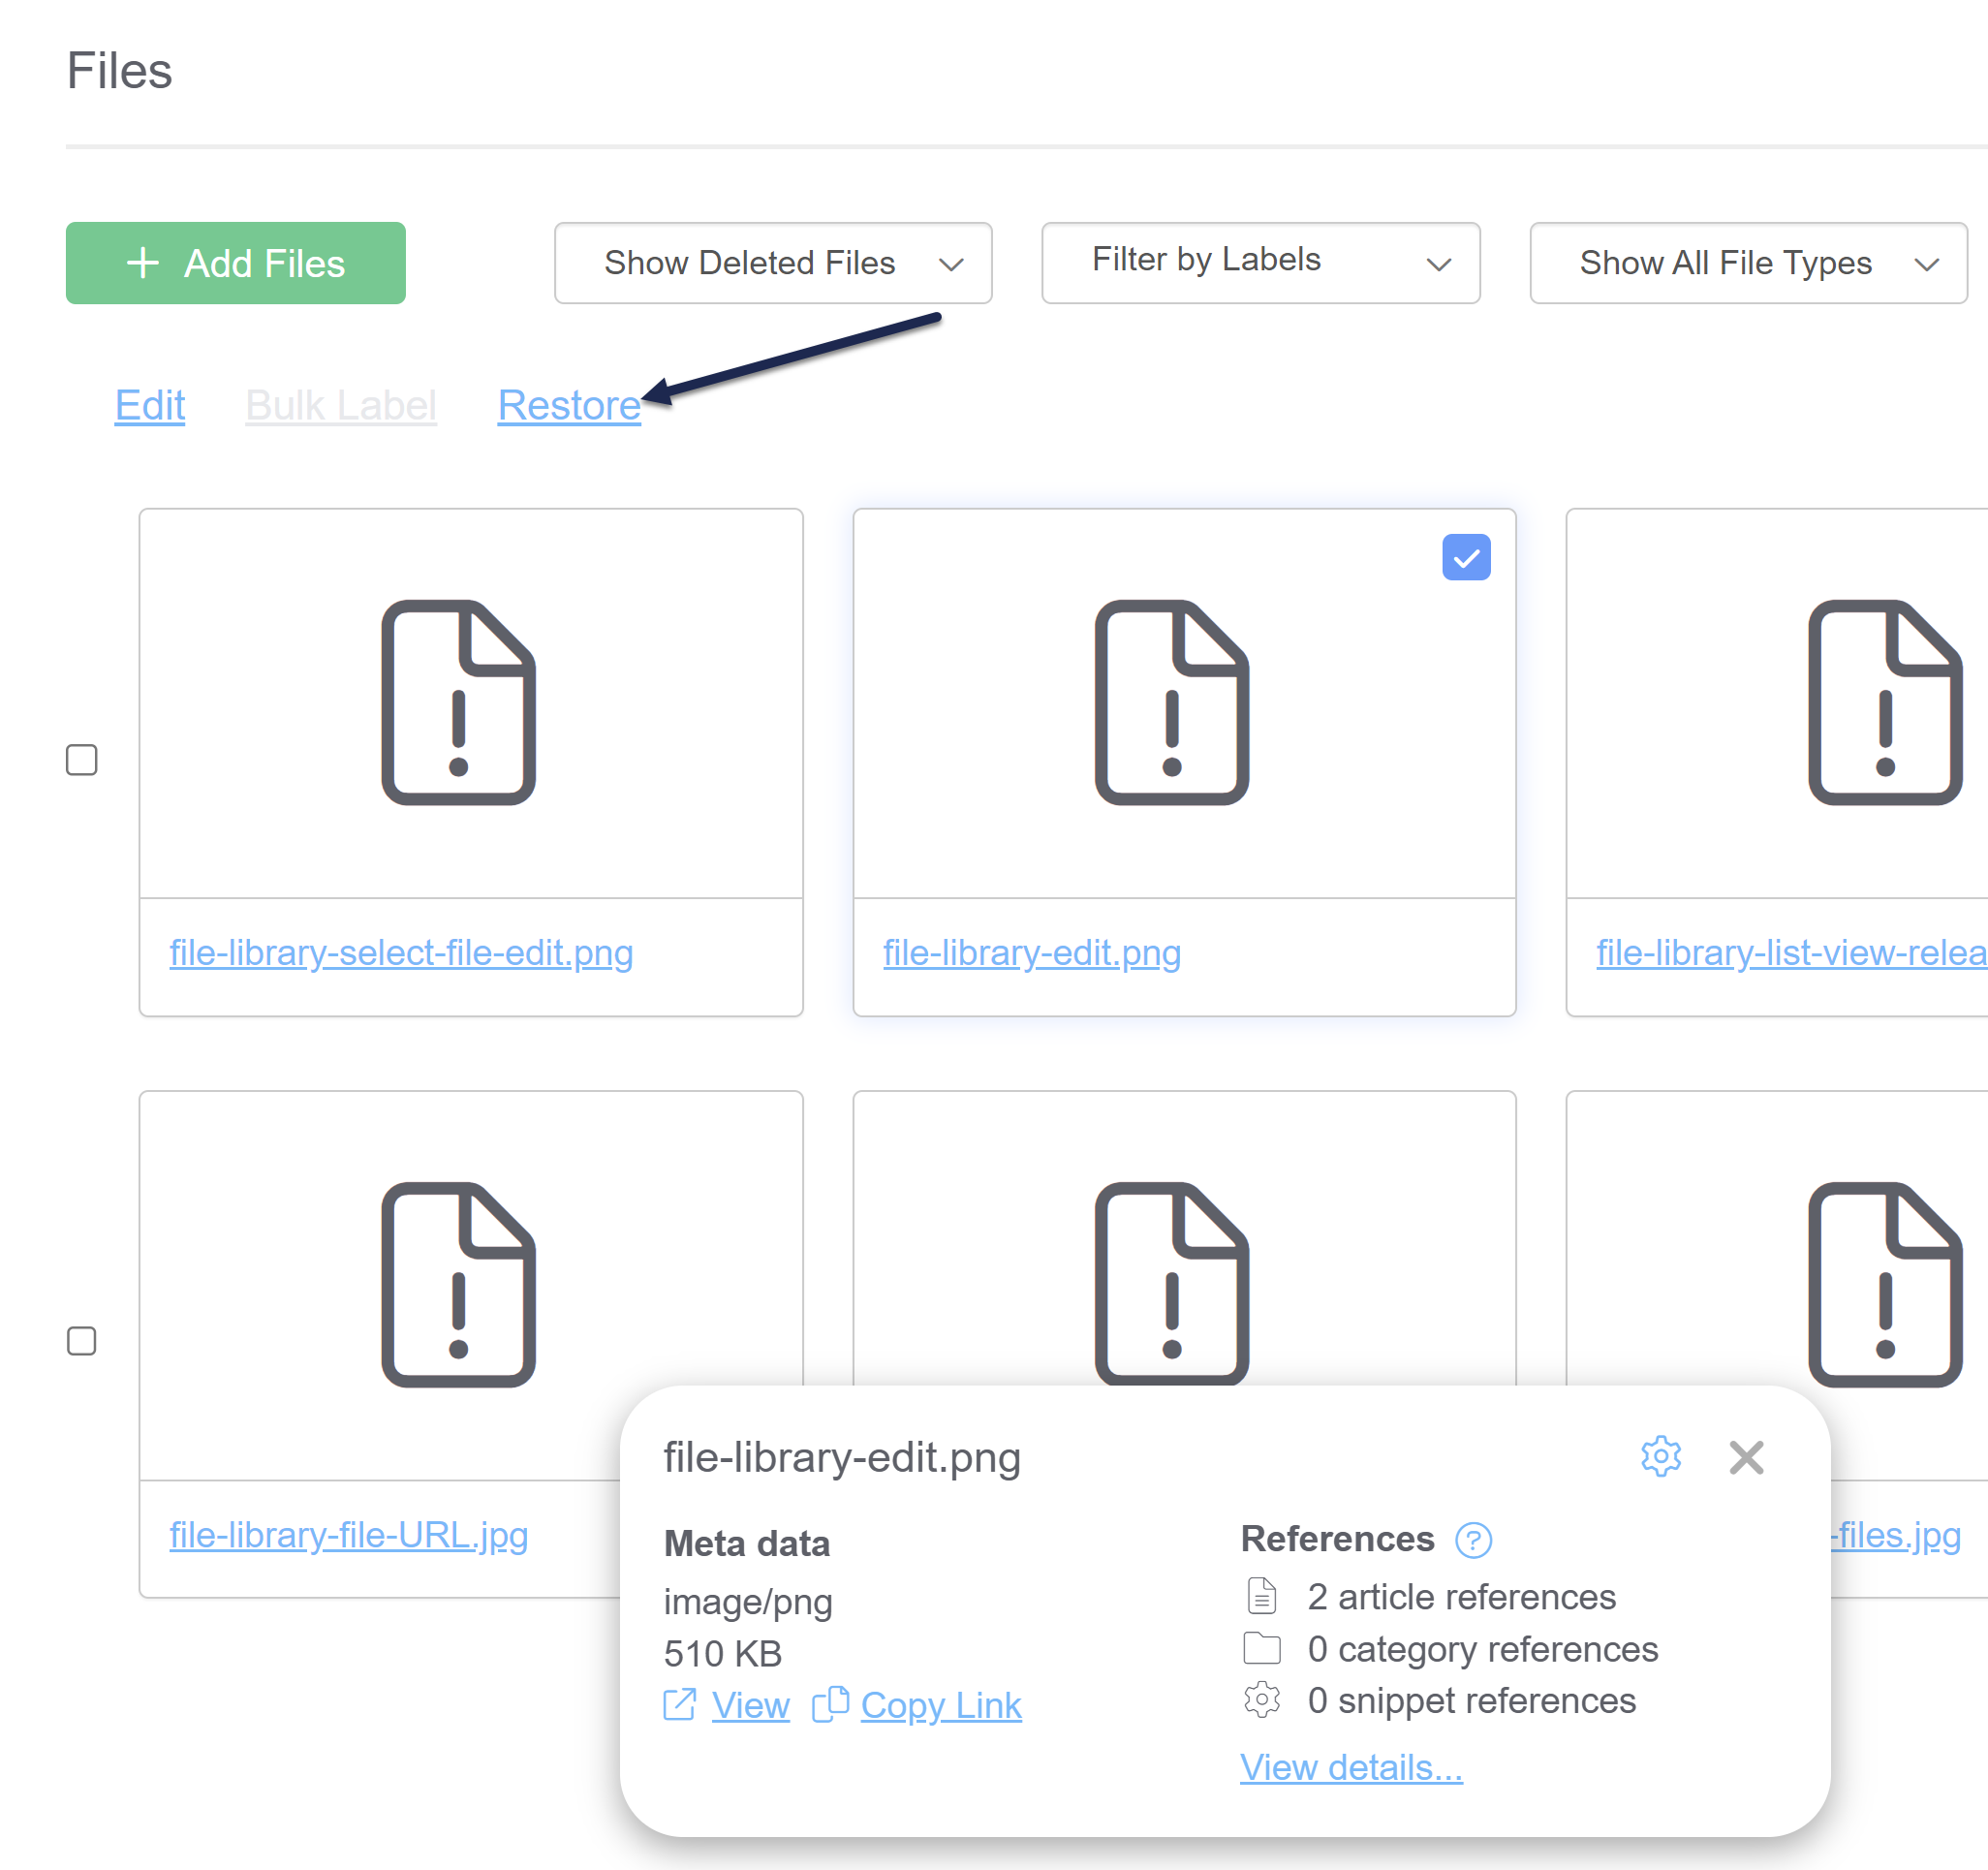This screenshot has height=1870, width=1988.
Task: Open the Show Deleted Files dropdown
Action: tap(773, 263)
